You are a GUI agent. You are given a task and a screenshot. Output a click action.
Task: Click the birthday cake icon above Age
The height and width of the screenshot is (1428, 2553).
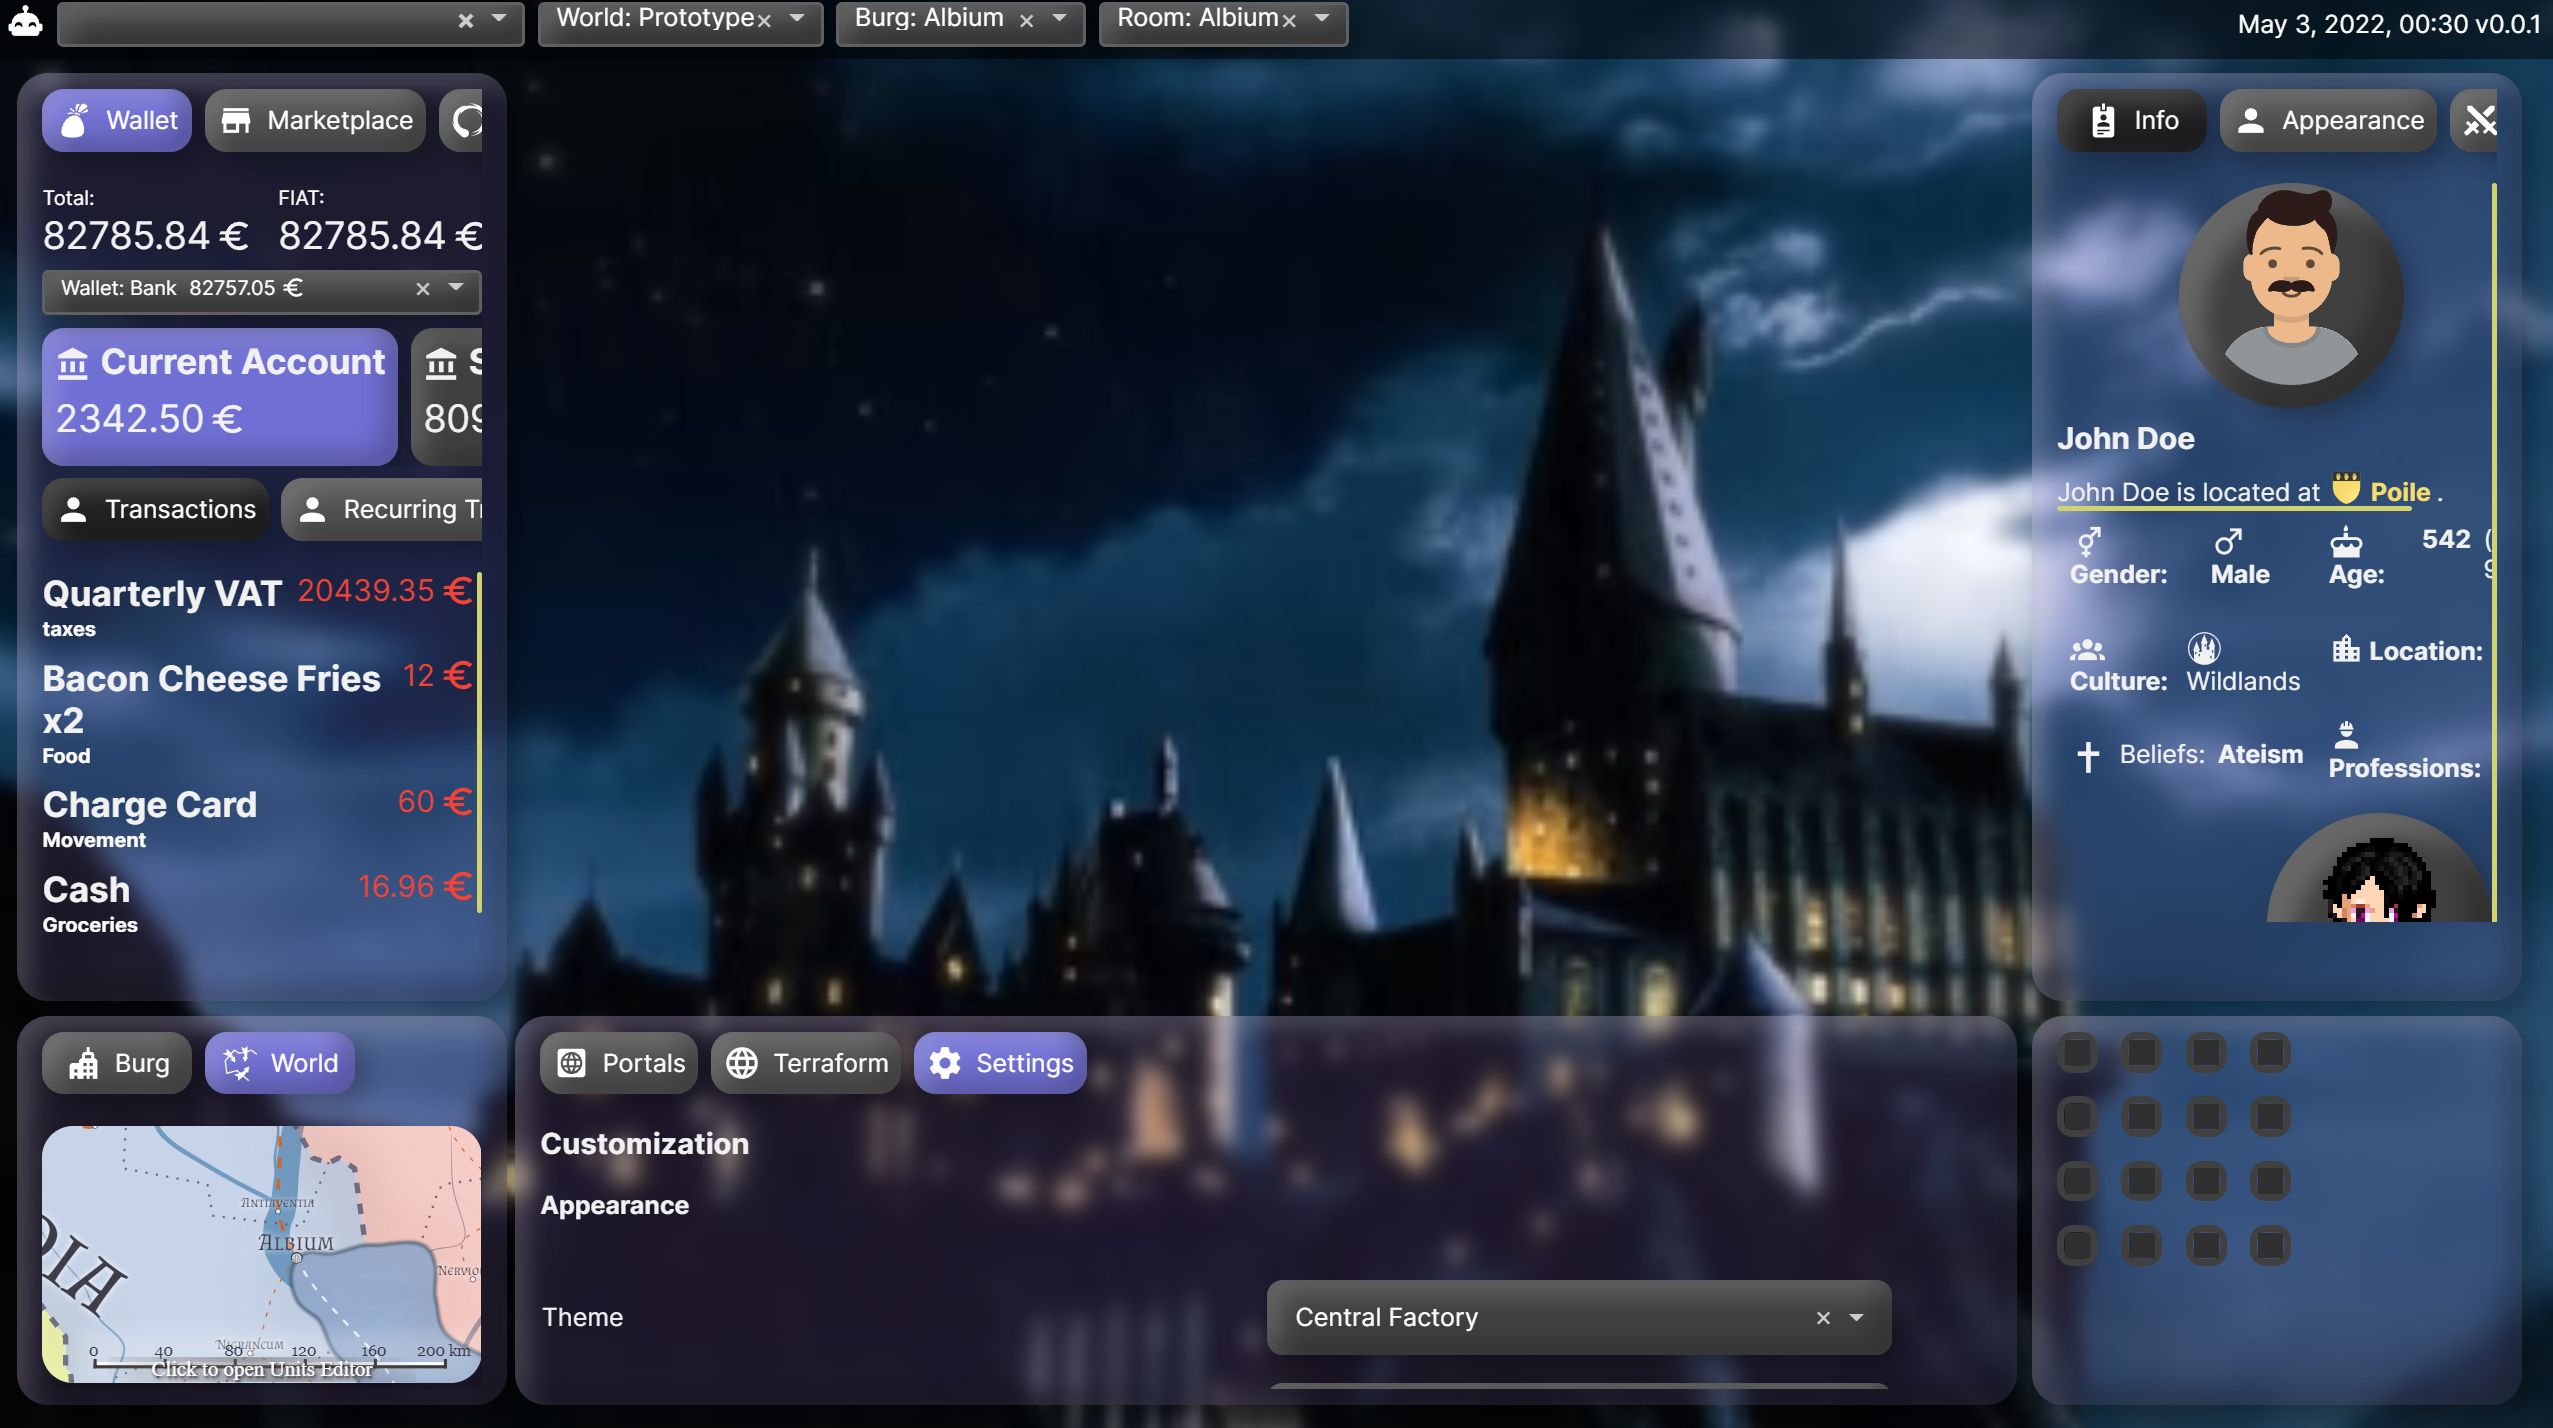[x=2346, y=543]
